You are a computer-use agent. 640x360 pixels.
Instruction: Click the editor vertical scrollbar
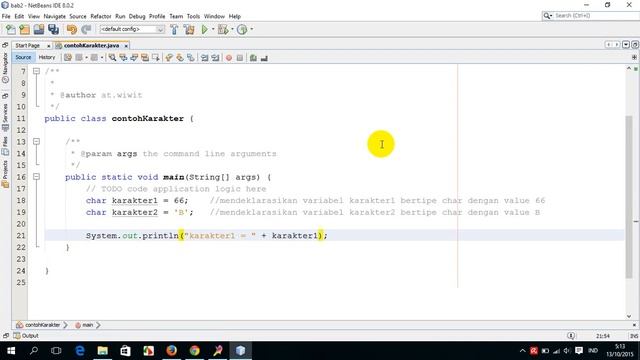tap(629, 196)
